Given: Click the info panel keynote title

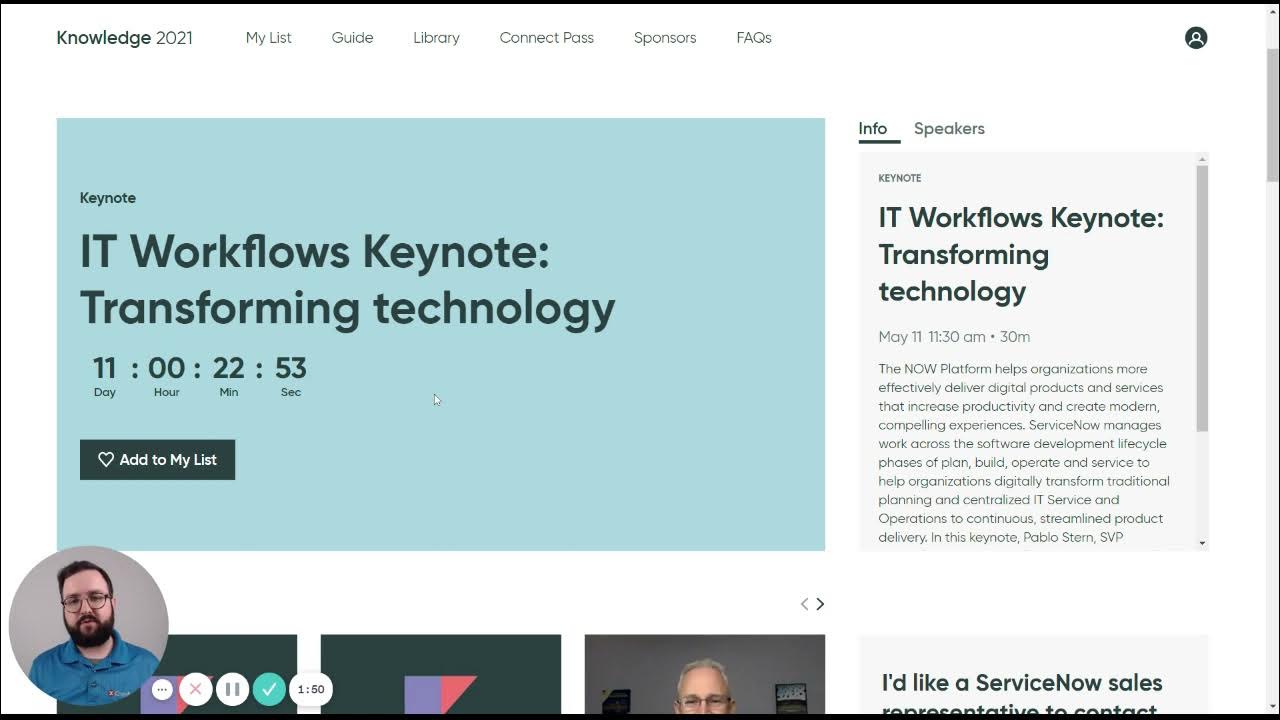Looking at the screenshot, I should [1021, 254].
